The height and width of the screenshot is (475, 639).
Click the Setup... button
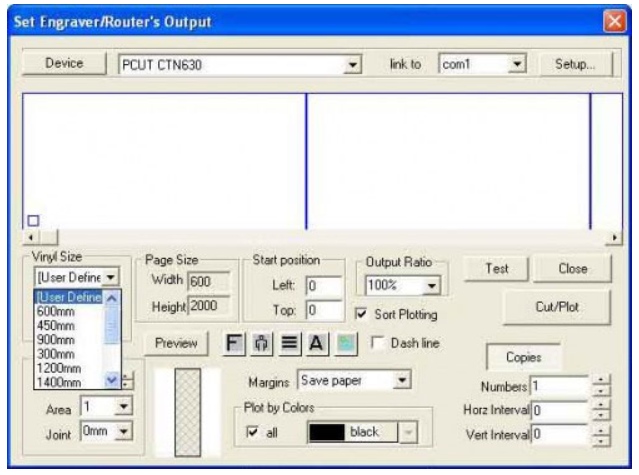pyautogui.click(x=574, y=63)
